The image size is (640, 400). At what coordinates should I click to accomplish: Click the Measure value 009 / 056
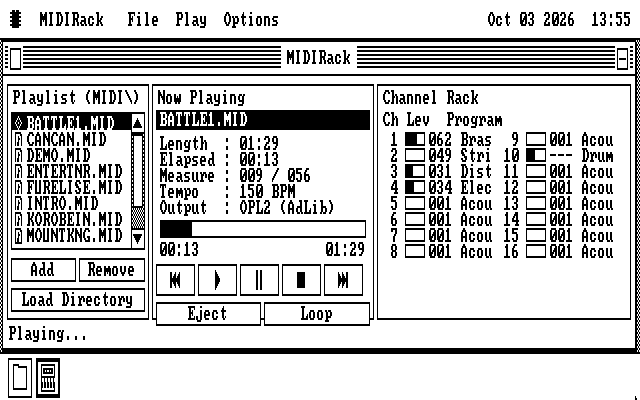tap(275, 176)
